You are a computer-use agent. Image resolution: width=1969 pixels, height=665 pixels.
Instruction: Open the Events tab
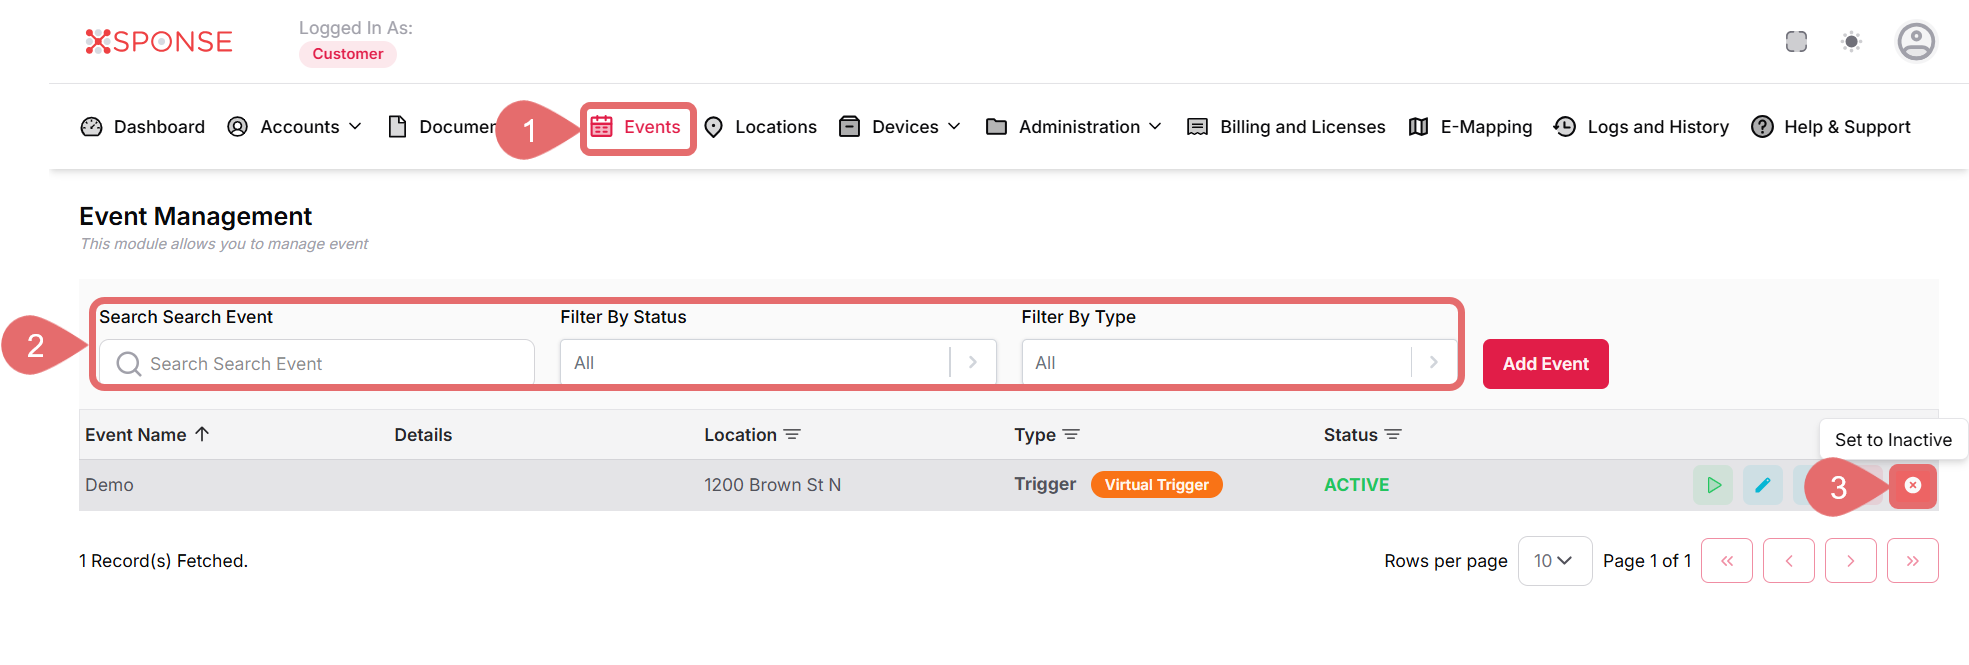pos(637,127)
